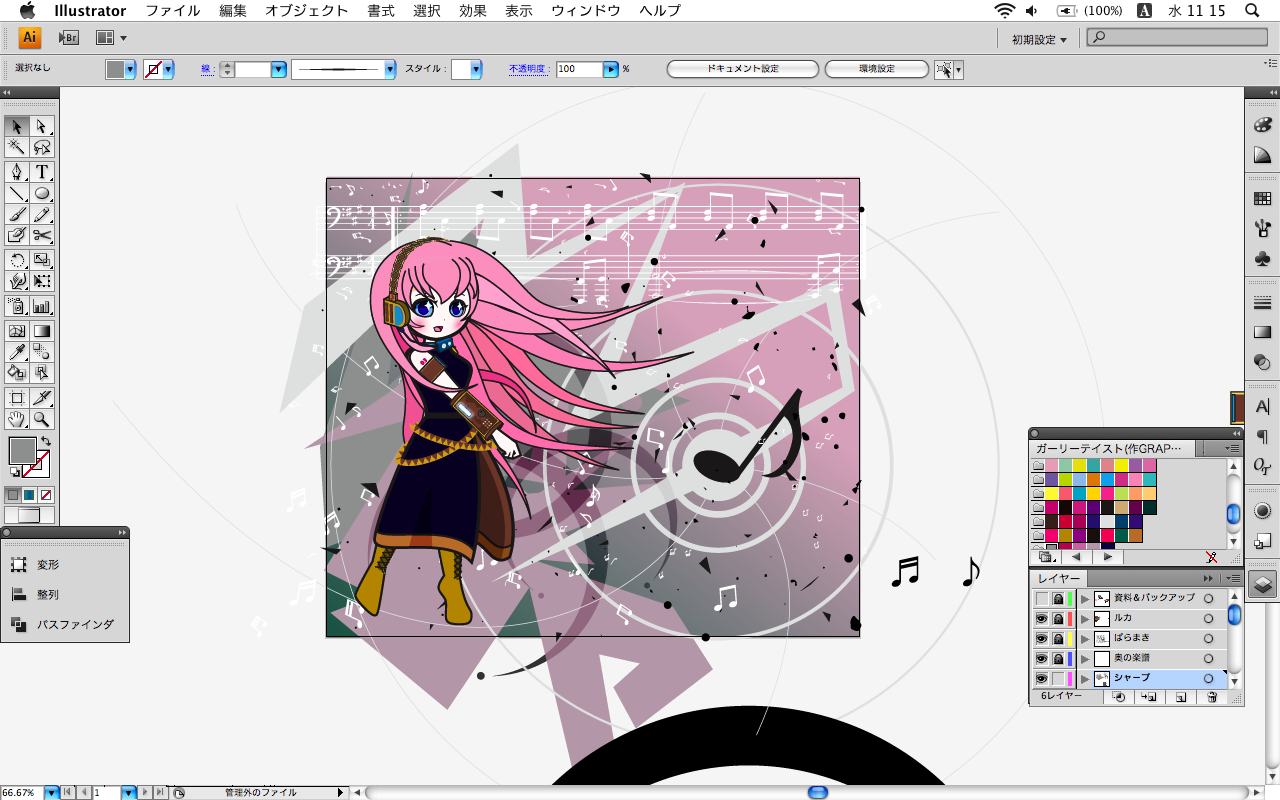Unlock the 奥の楽譜 layer
This screenshot has width=1280, height=800.
pos(1057,658)
